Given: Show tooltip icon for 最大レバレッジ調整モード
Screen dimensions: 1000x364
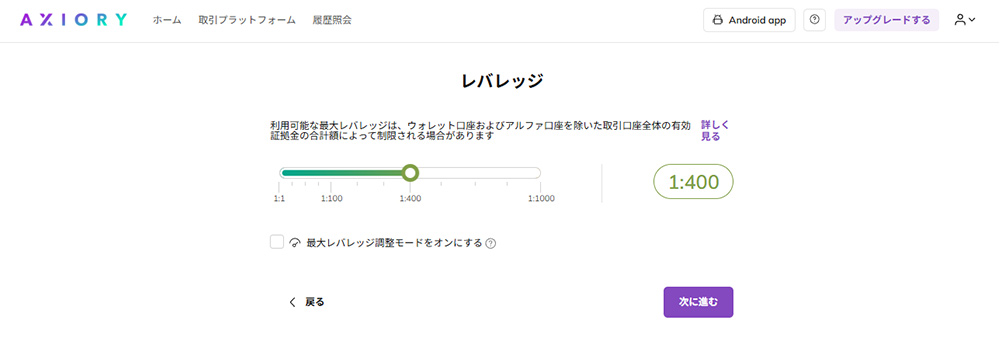Looking at the screenshot, I should tap(490, 243).
